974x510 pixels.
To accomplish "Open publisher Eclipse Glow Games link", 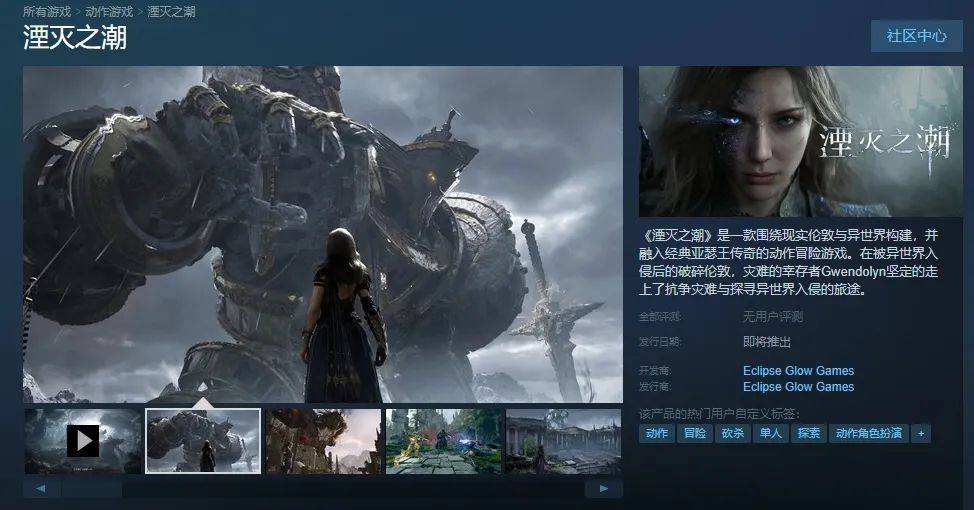I will click(798, 387).
